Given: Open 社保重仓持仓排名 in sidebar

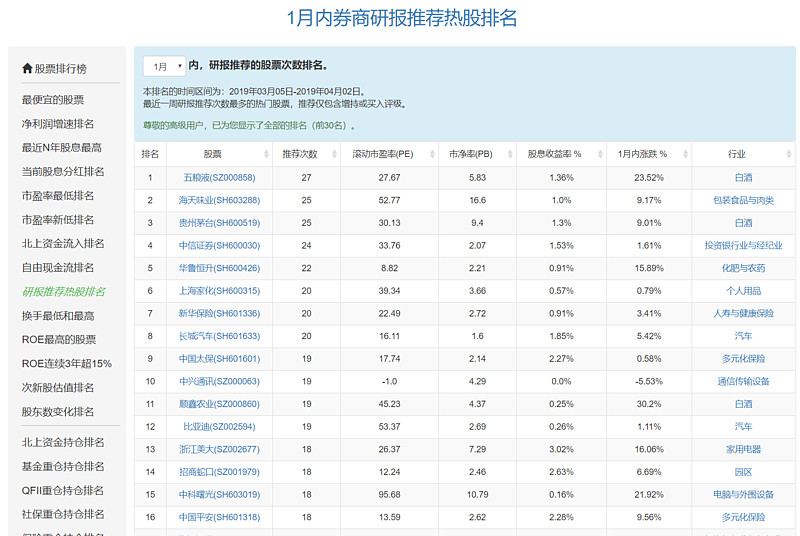Looking at the screenshot, I should 63,514.
